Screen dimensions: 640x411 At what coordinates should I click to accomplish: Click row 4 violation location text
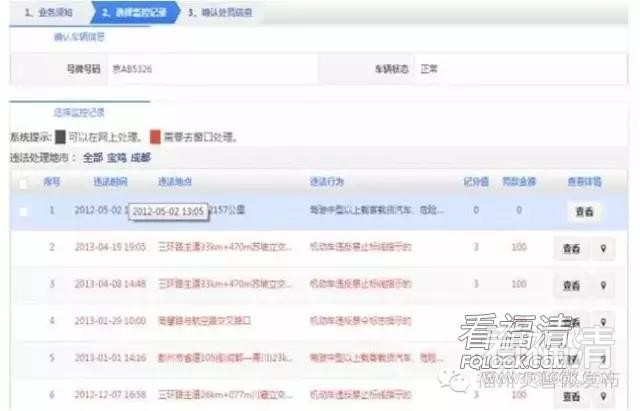coord(204,321)
